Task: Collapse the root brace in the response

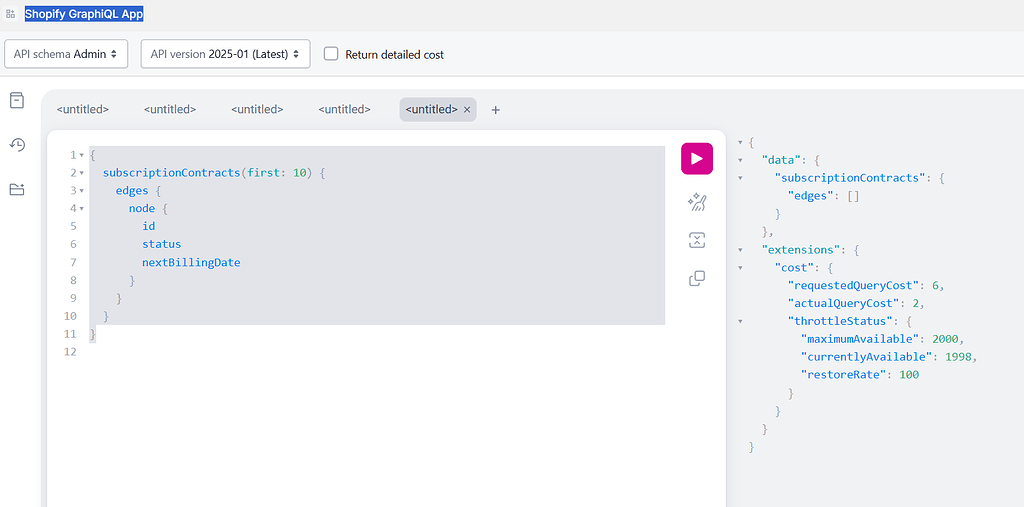Action: coord(740,142)
